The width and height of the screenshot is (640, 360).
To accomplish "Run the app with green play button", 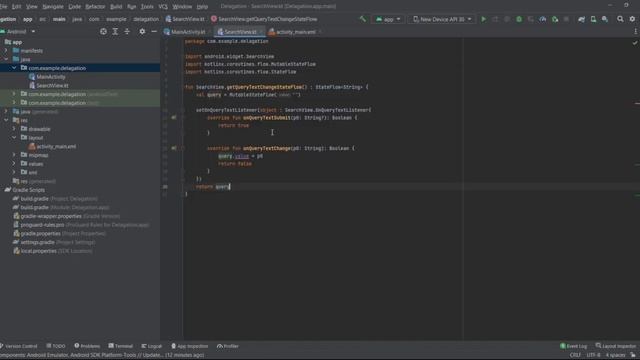I will (x=483, y=19).
